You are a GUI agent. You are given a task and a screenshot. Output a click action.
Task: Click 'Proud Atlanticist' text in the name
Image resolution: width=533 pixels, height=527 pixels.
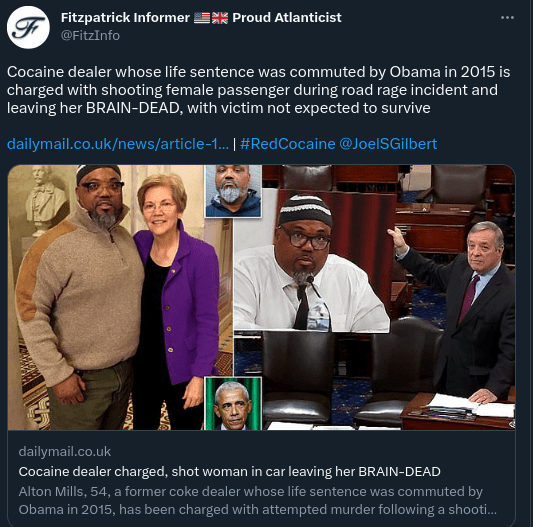click(x=287, y=17)
